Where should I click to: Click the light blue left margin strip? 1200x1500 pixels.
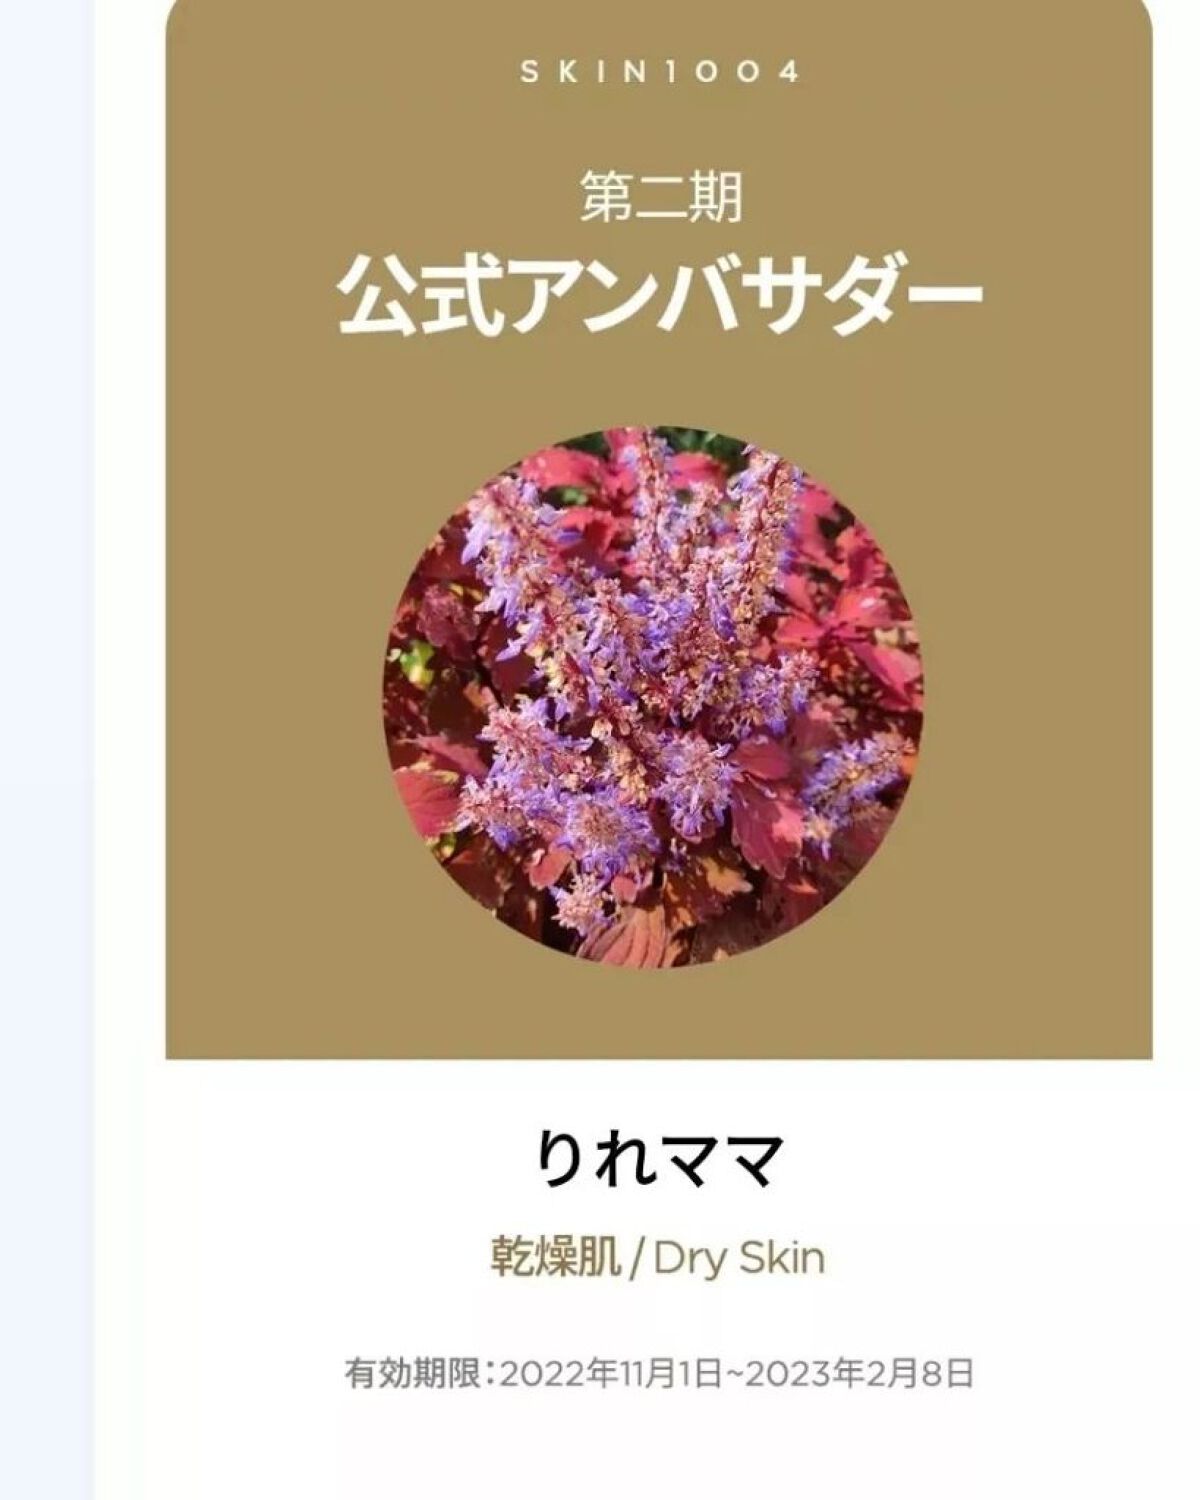click(47, 750)
